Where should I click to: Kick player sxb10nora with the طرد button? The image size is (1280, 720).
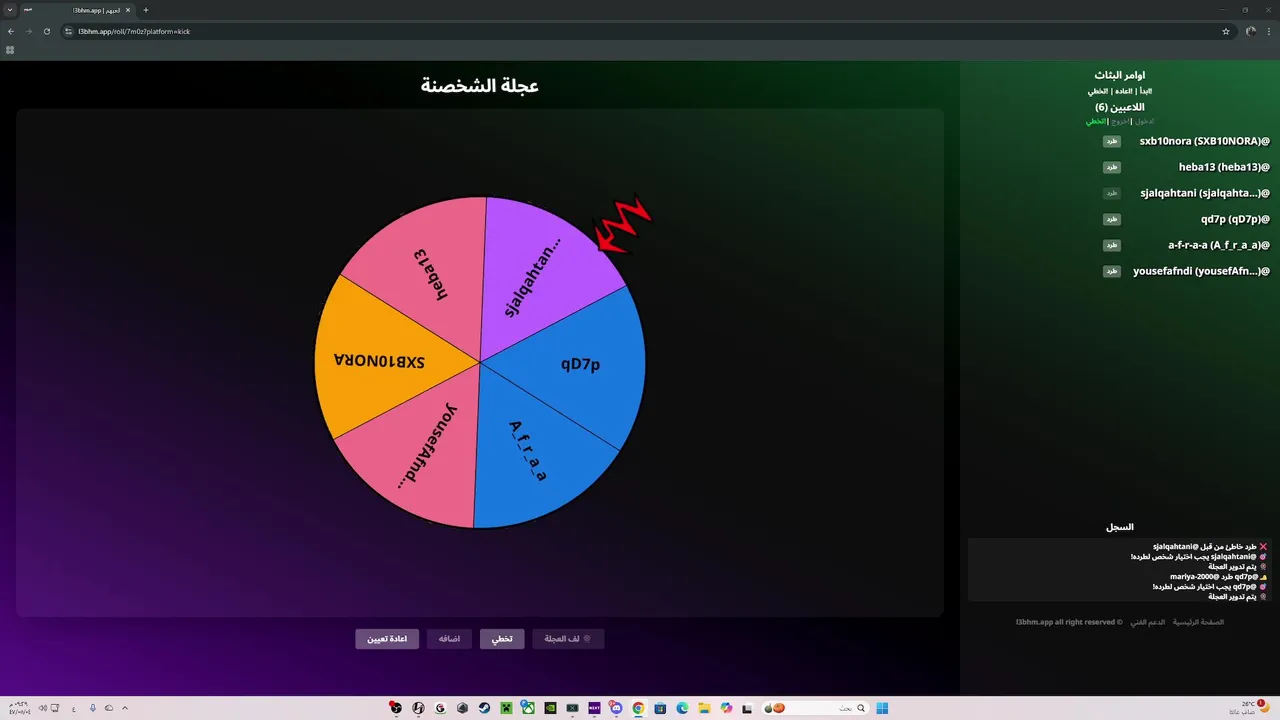tap(1112, 142)
